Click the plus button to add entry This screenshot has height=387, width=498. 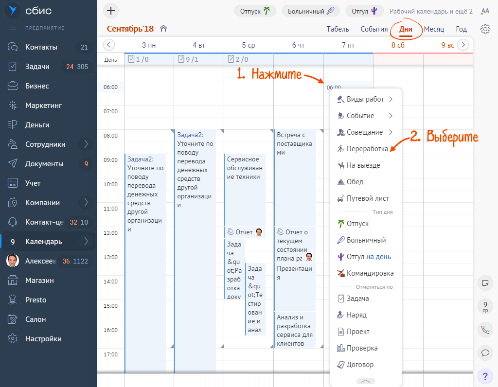coord(111,11)
